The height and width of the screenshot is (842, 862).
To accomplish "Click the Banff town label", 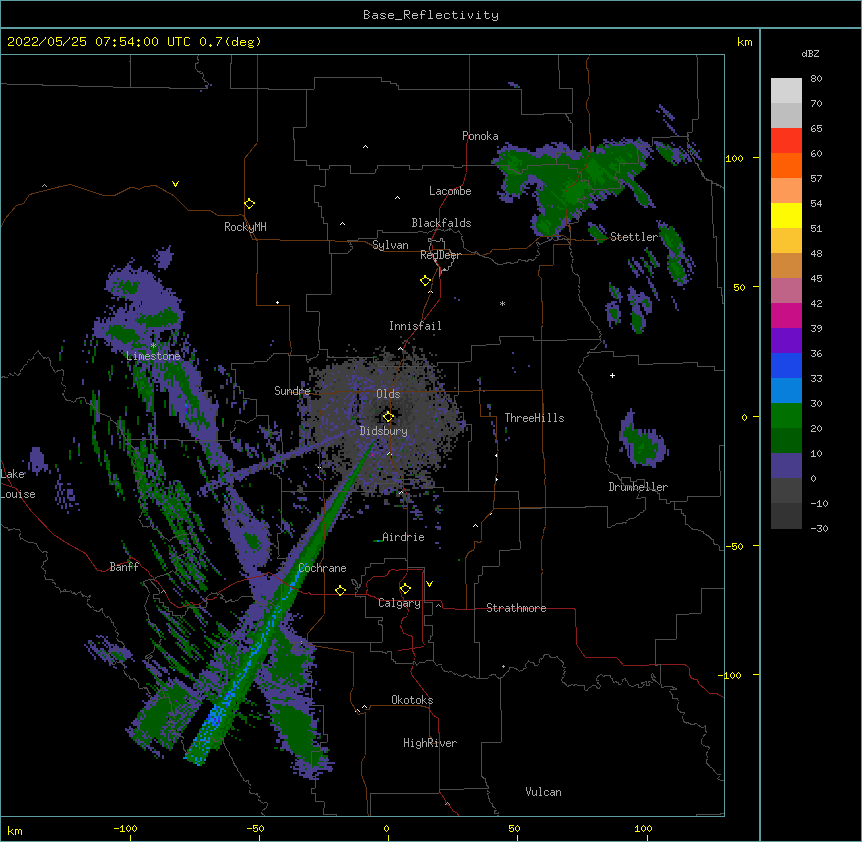I will tap(124, 567).
